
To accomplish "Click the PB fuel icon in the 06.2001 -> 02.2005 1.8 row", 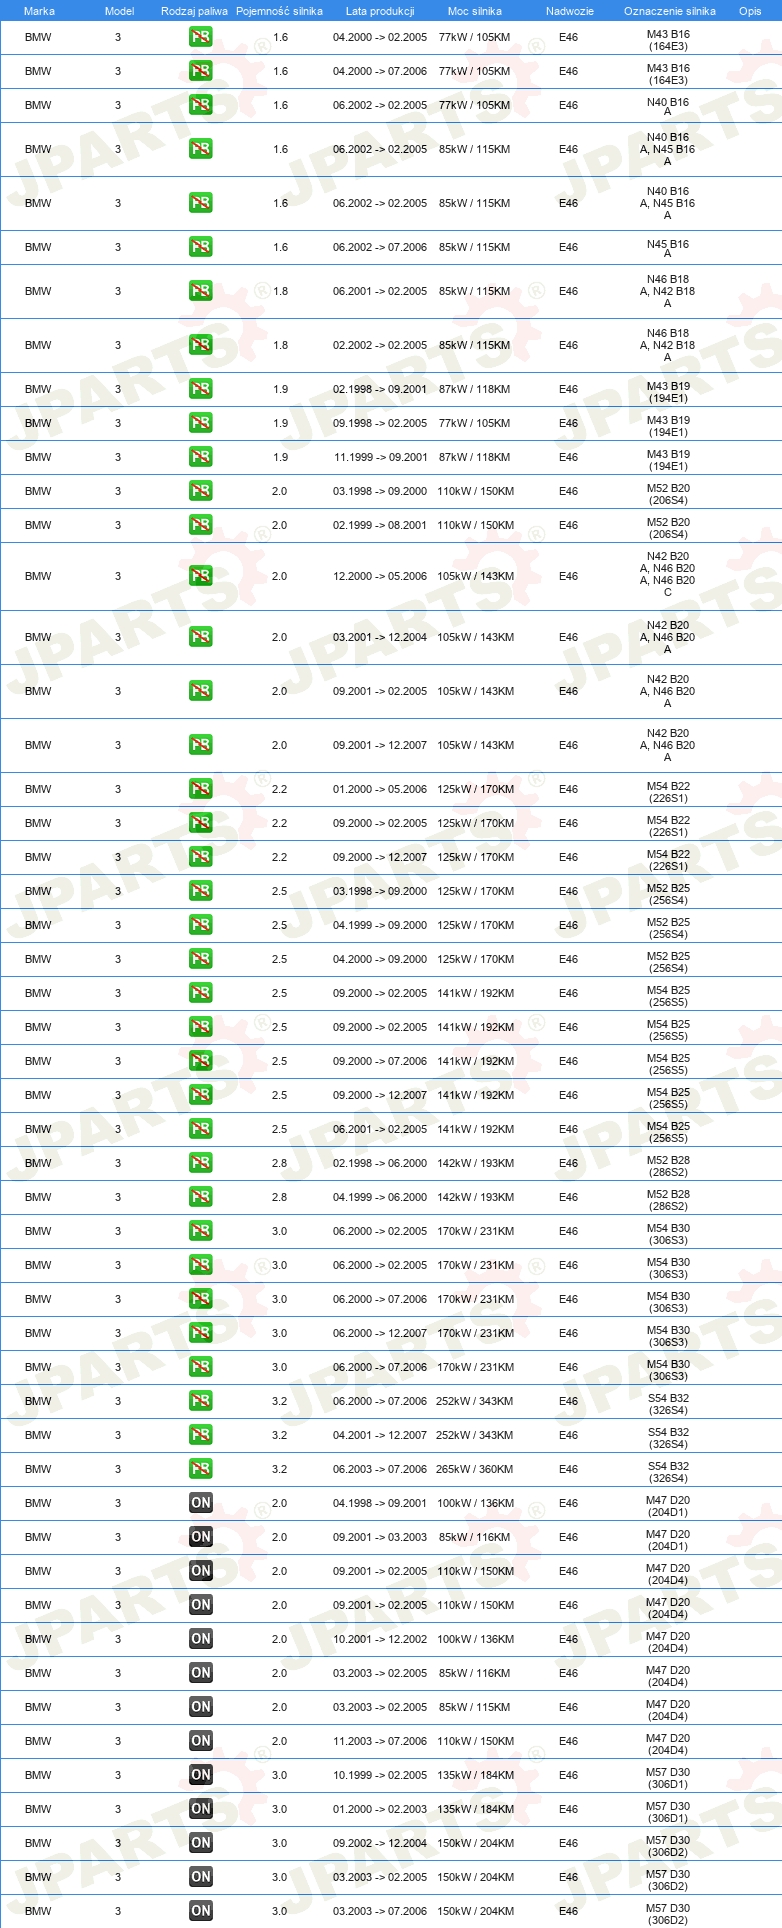I will click(201, 292).
